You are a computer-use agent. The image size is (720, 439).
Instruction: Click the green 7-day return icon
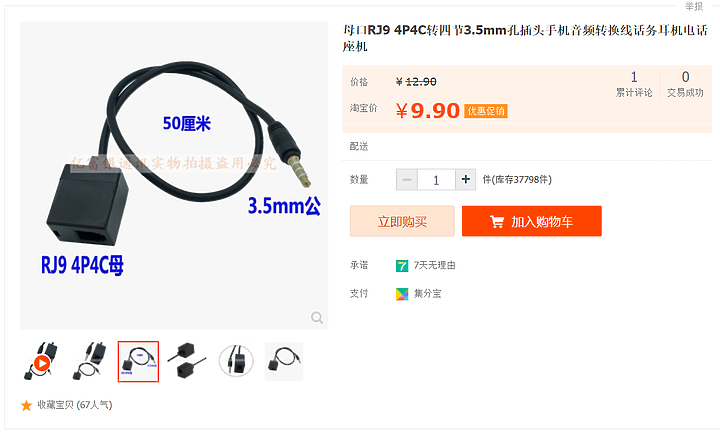pyautogui.click(x=402, y=265)
